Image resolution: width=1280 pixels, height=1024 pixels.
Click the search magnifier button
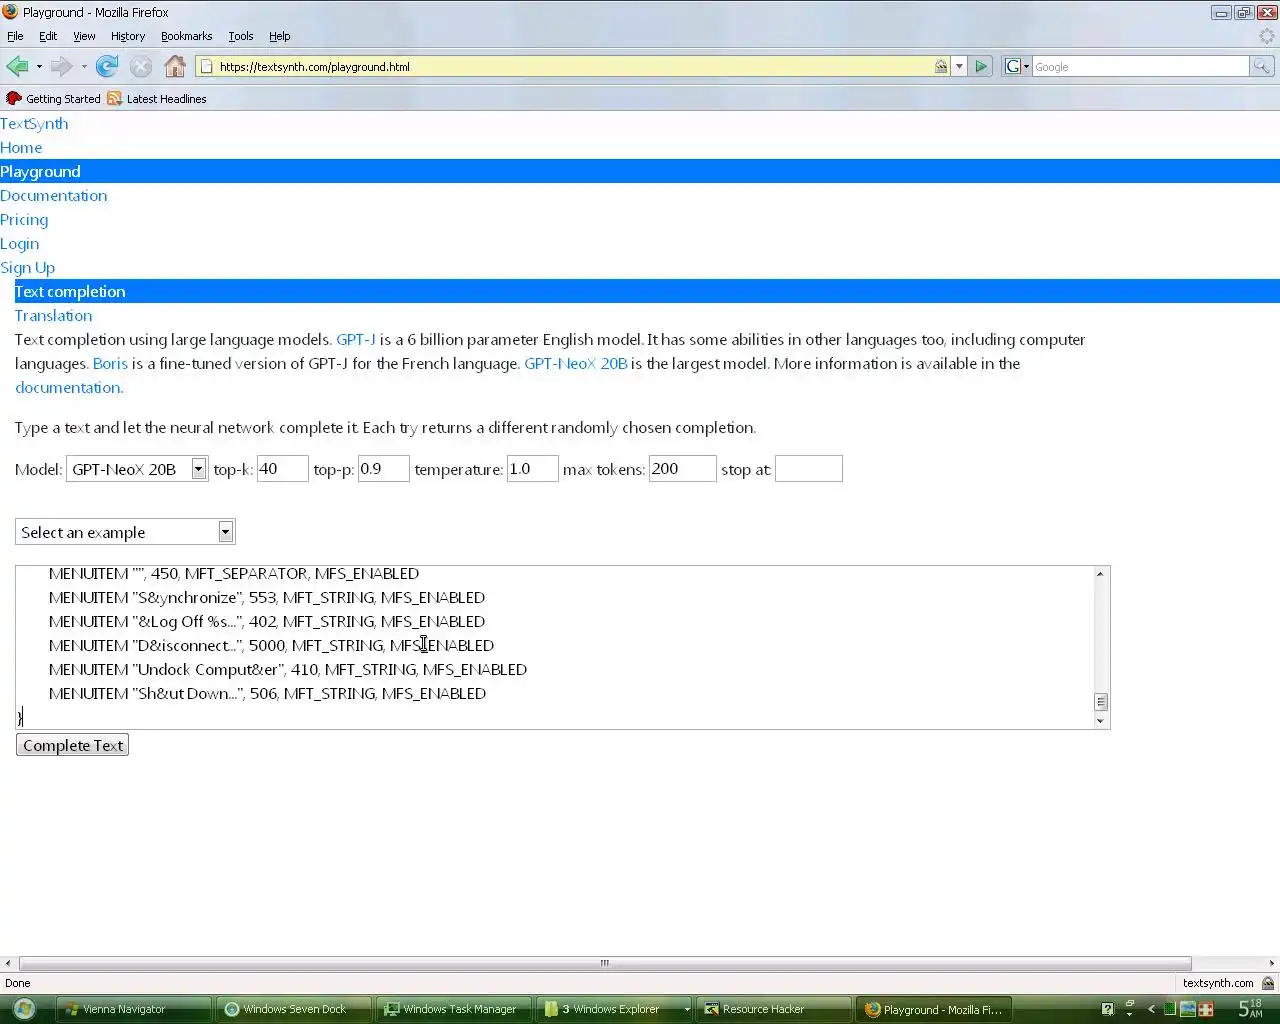click(x=1262, y=67)
